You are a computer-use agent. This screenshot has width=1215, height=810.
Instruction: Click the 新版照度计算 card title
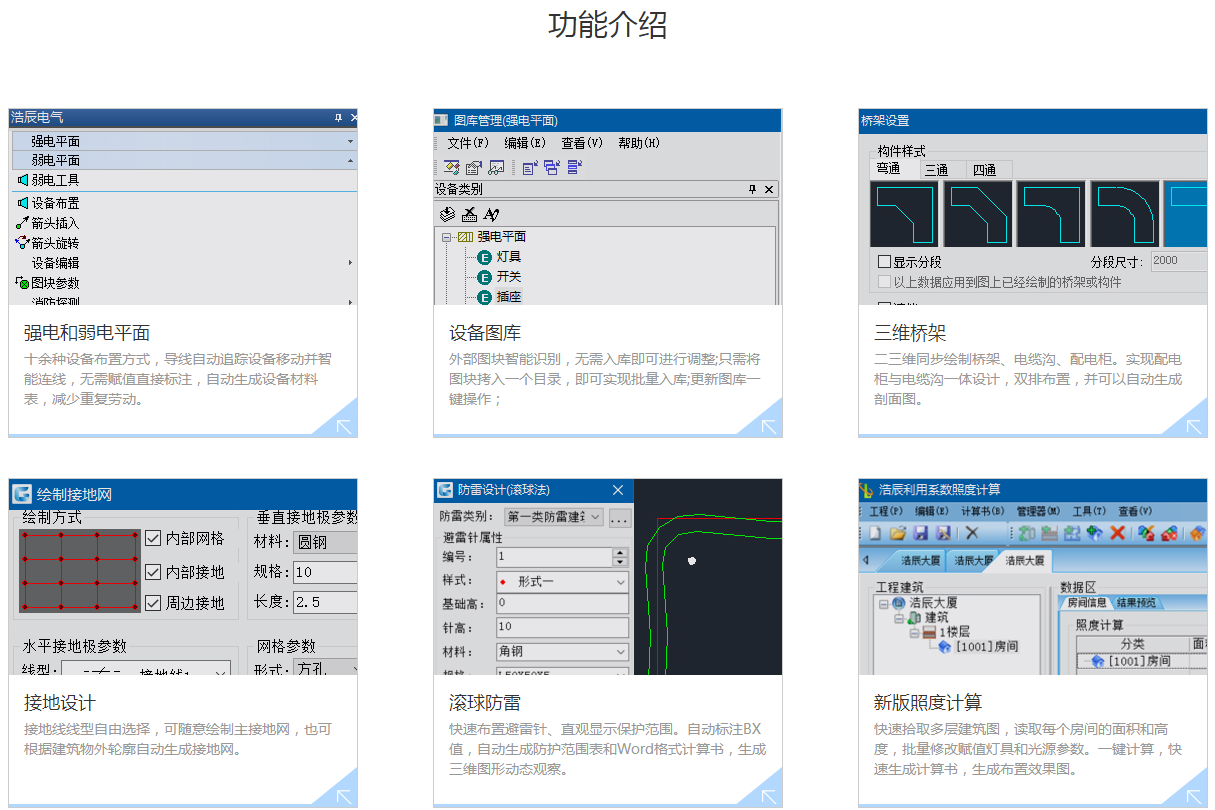(x=927, y=703)
